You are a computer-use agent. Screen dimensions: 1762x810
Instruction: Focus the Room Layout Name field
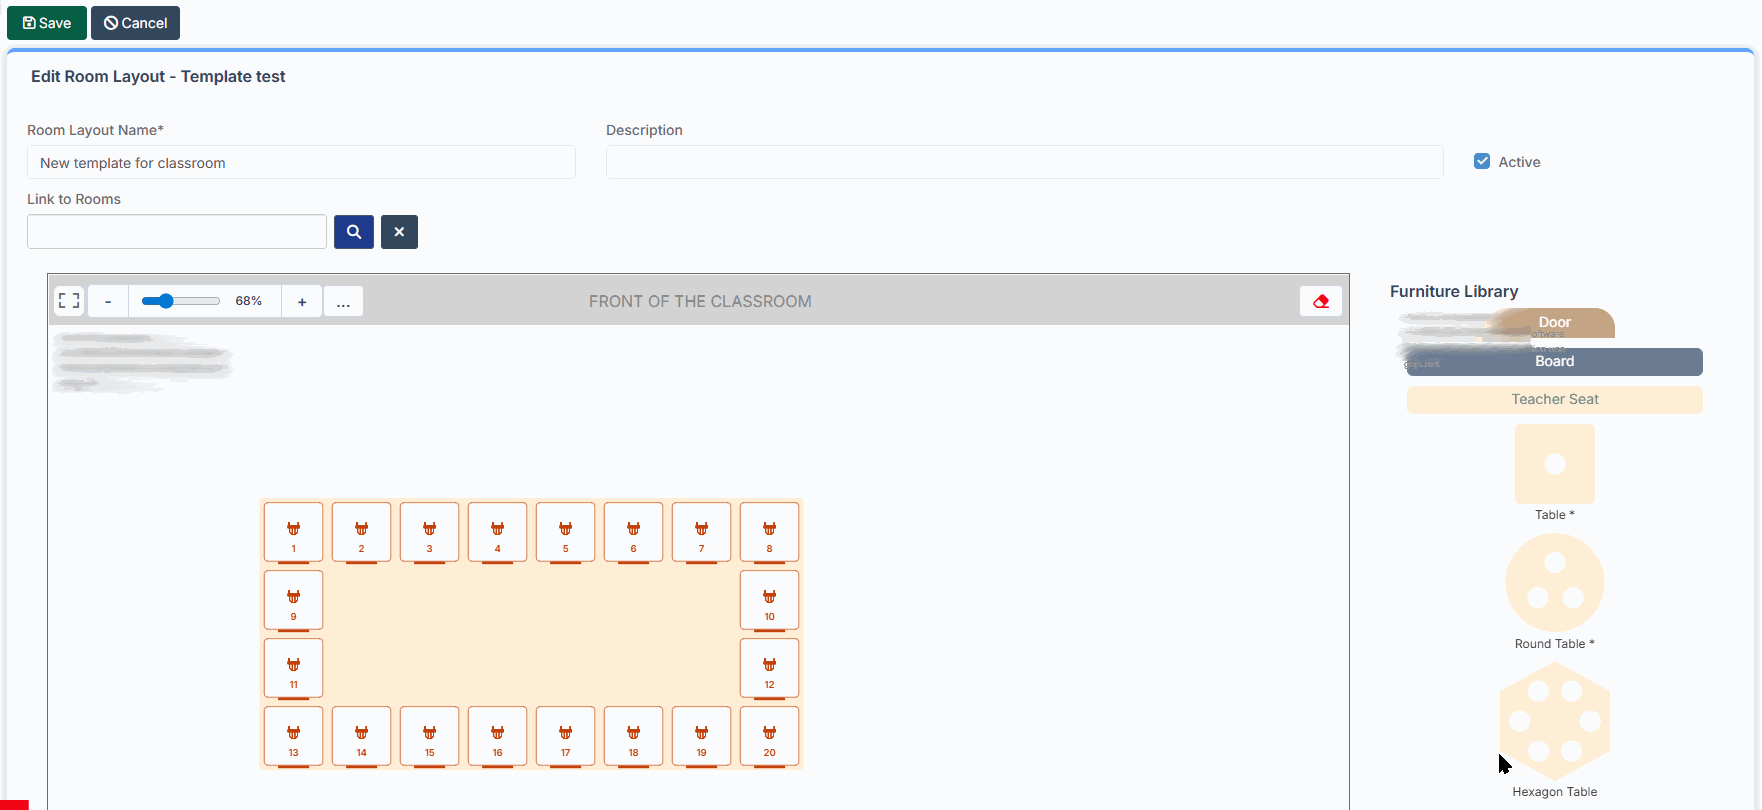click(x=301, y=163)
